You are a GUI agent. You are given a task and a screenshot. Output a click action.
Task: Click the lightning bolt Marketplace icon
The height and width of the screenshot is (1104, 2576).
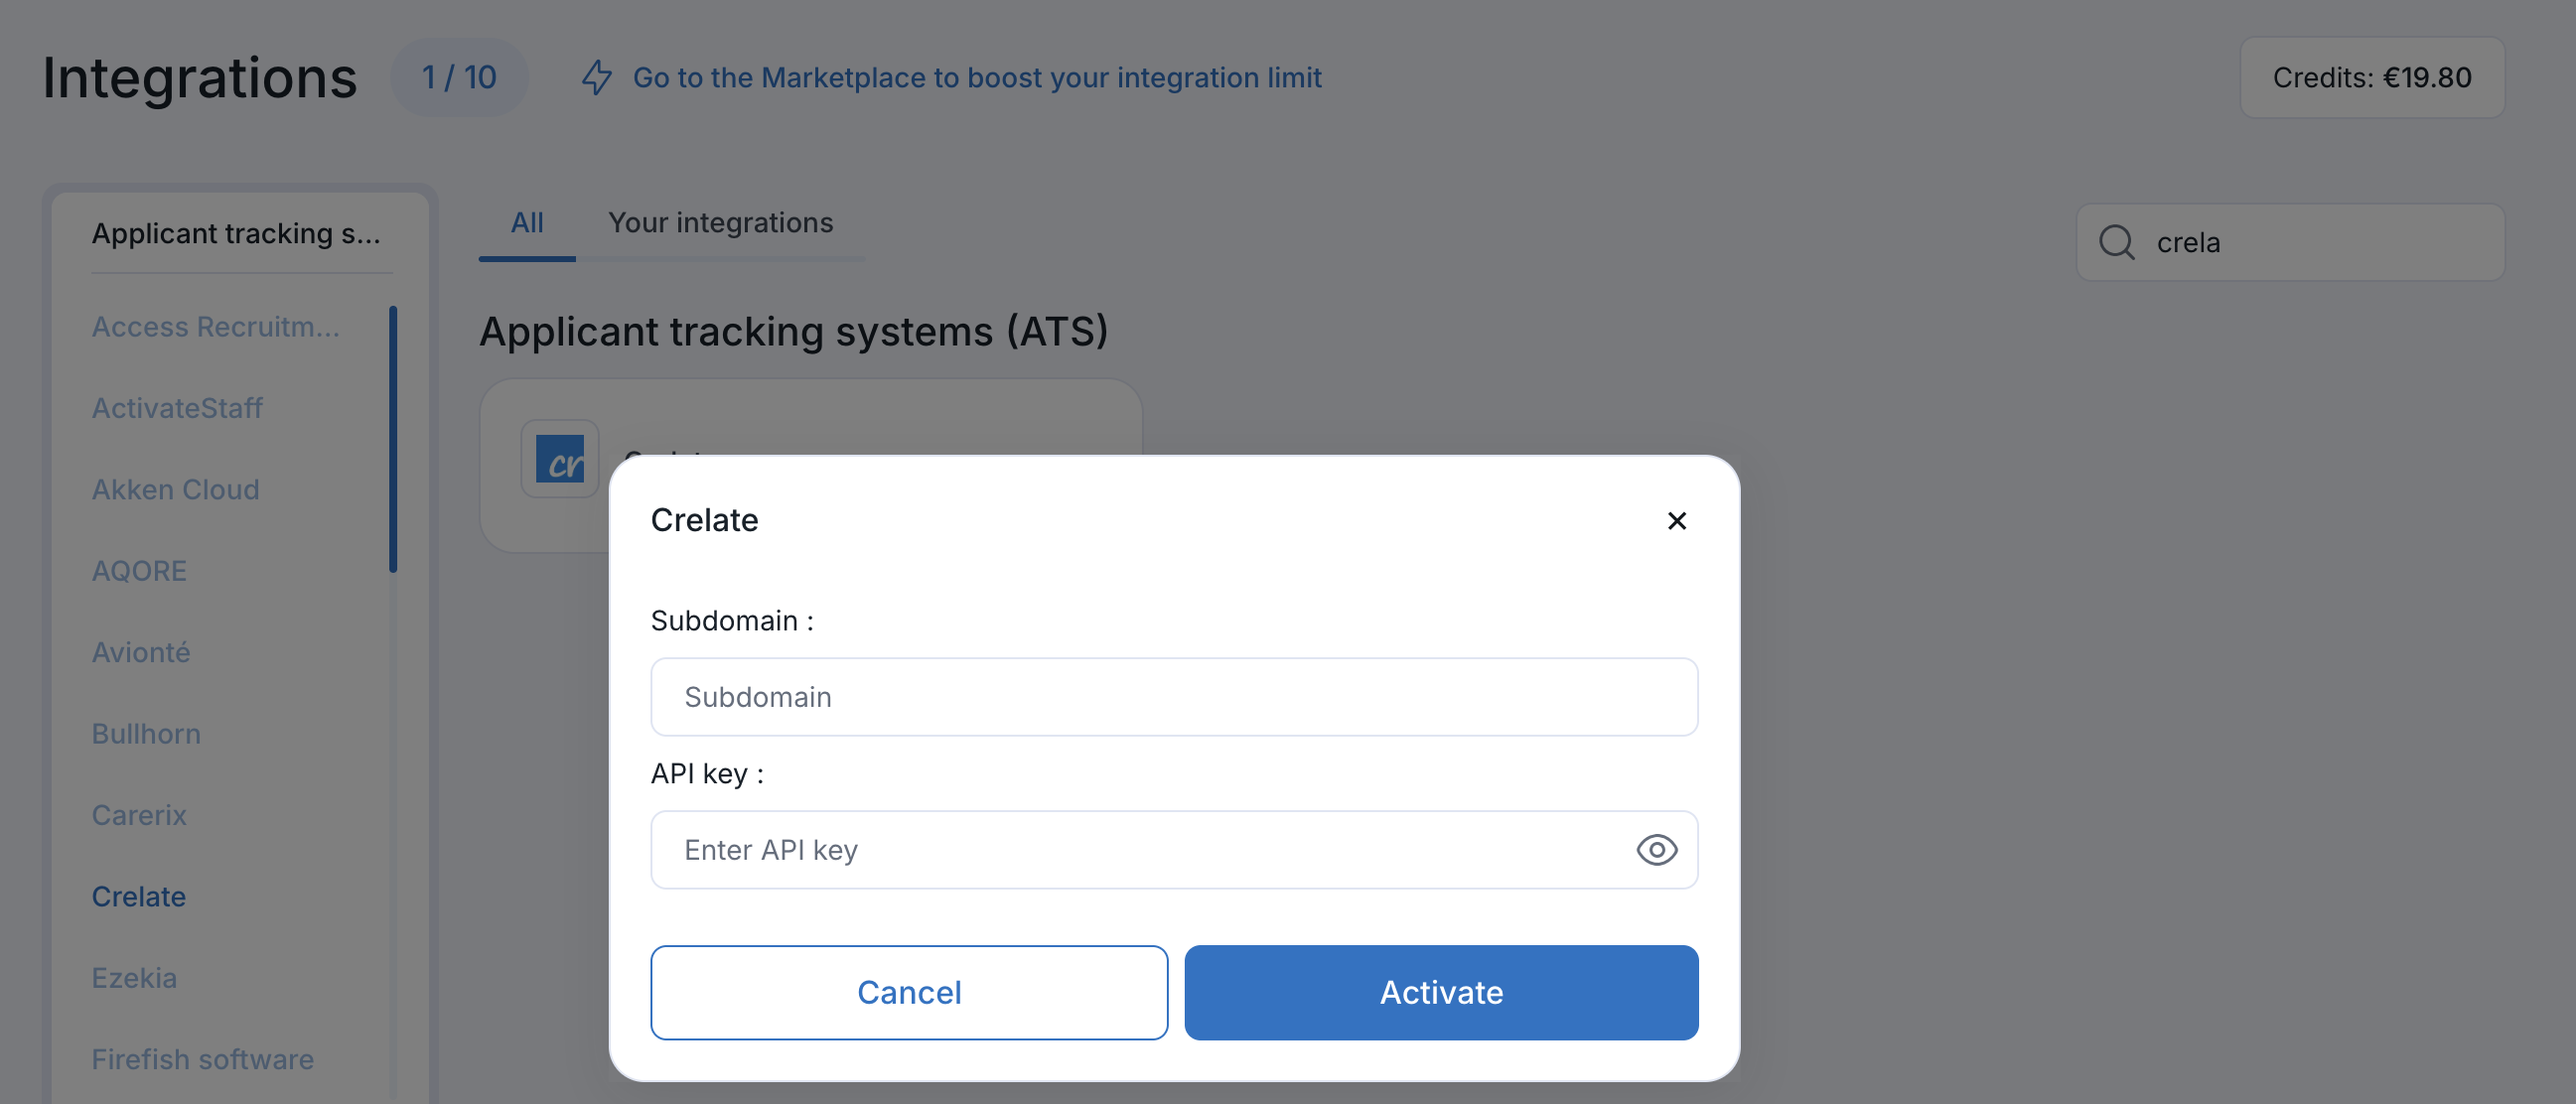597,77
